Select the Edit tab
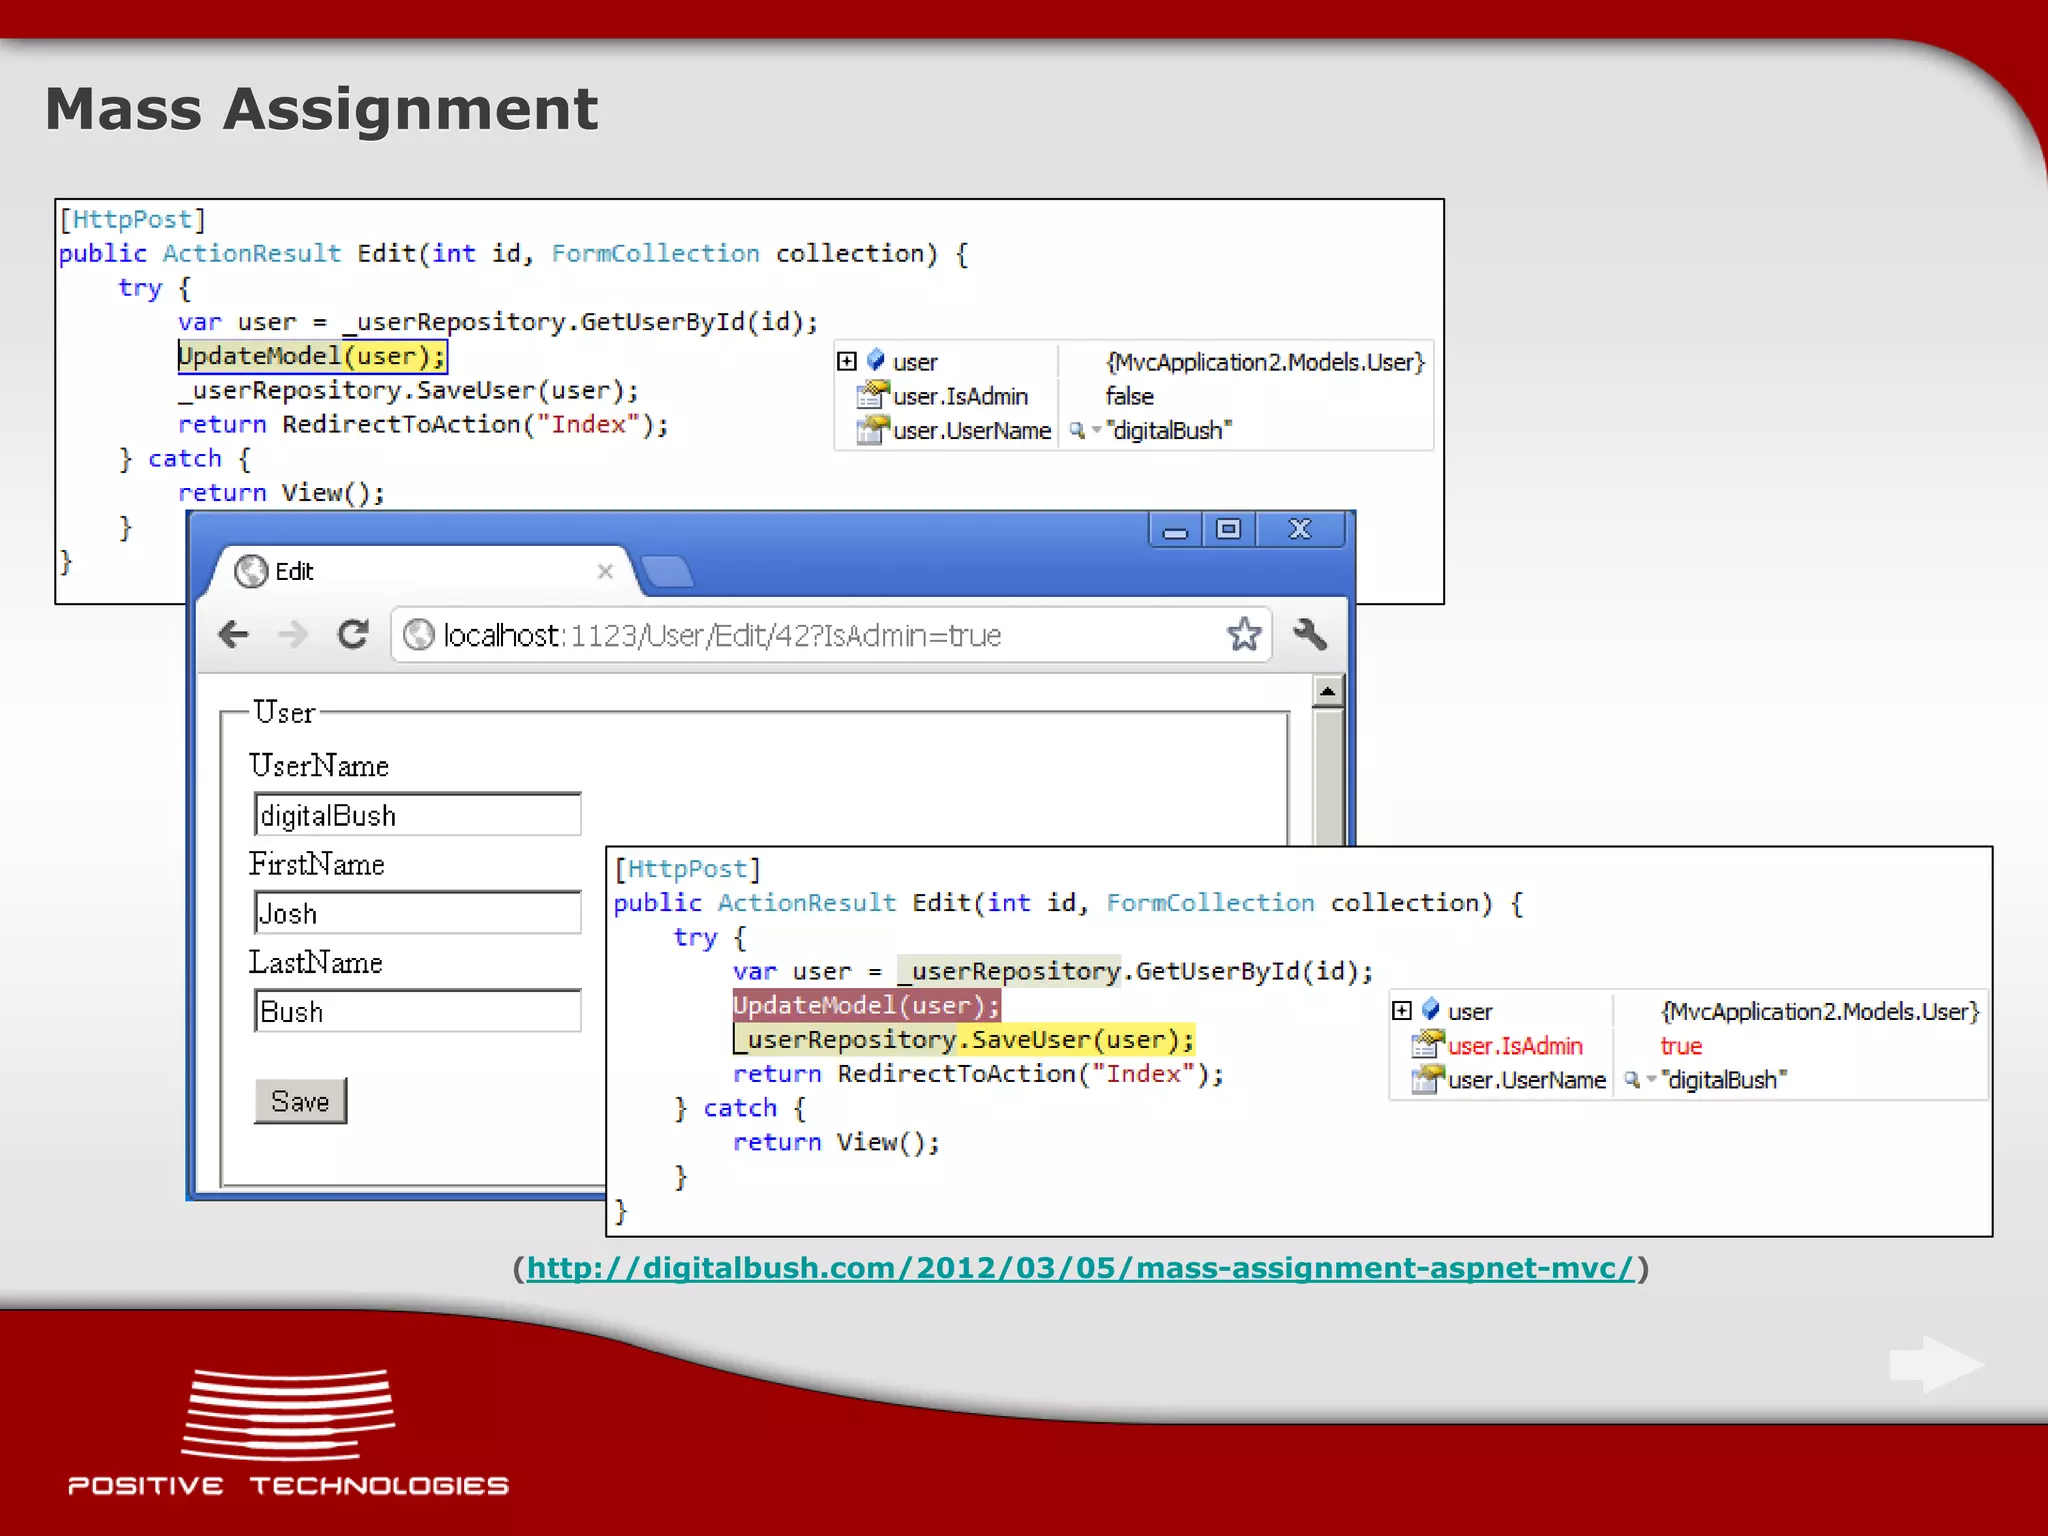The height and width of the screenshot is (1536, 2048). pos(420,571)
